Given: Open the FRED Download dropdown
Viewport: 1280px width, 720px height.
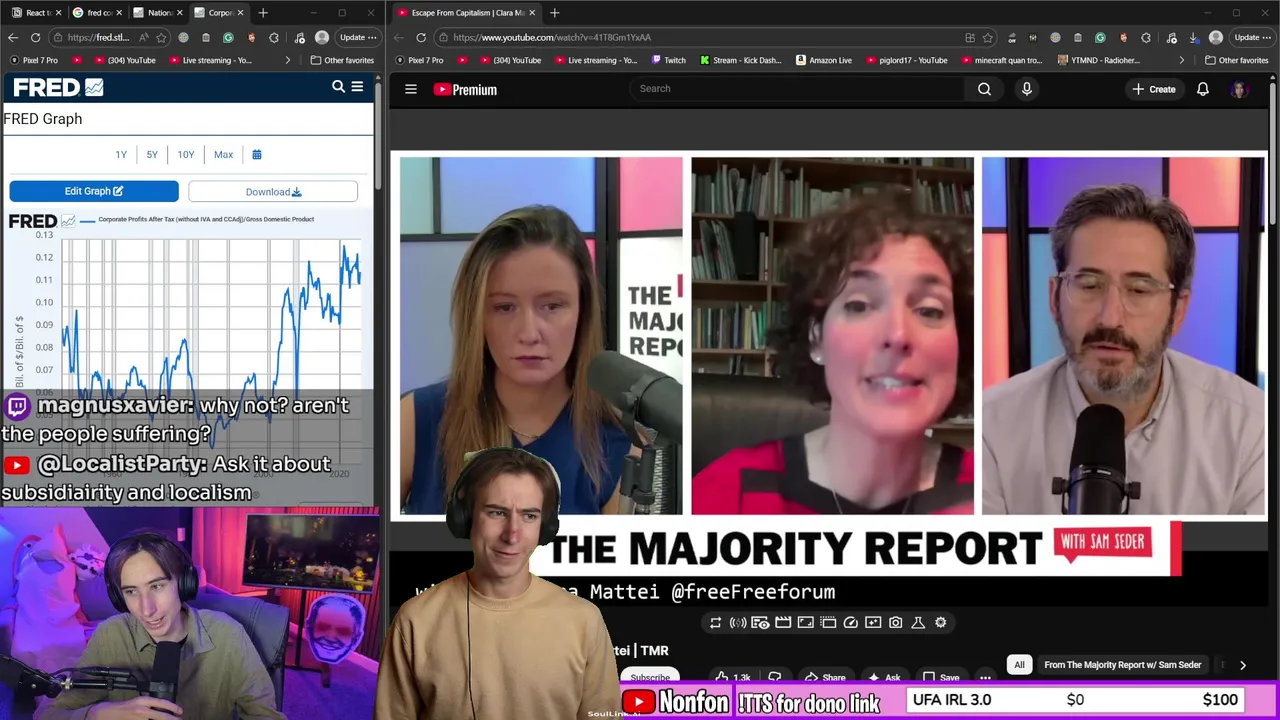Looking at the screenshot, I should tap(273, 191).
